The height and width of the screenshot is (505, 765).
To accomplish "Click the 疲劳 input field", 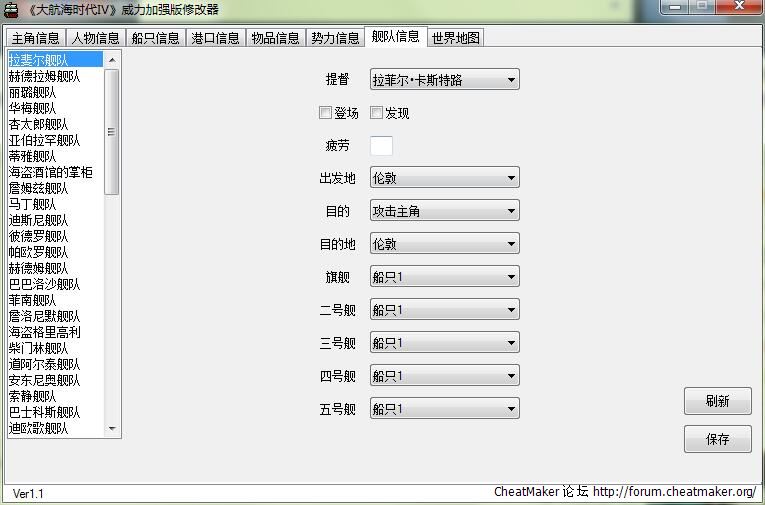I will click(382, 145).
